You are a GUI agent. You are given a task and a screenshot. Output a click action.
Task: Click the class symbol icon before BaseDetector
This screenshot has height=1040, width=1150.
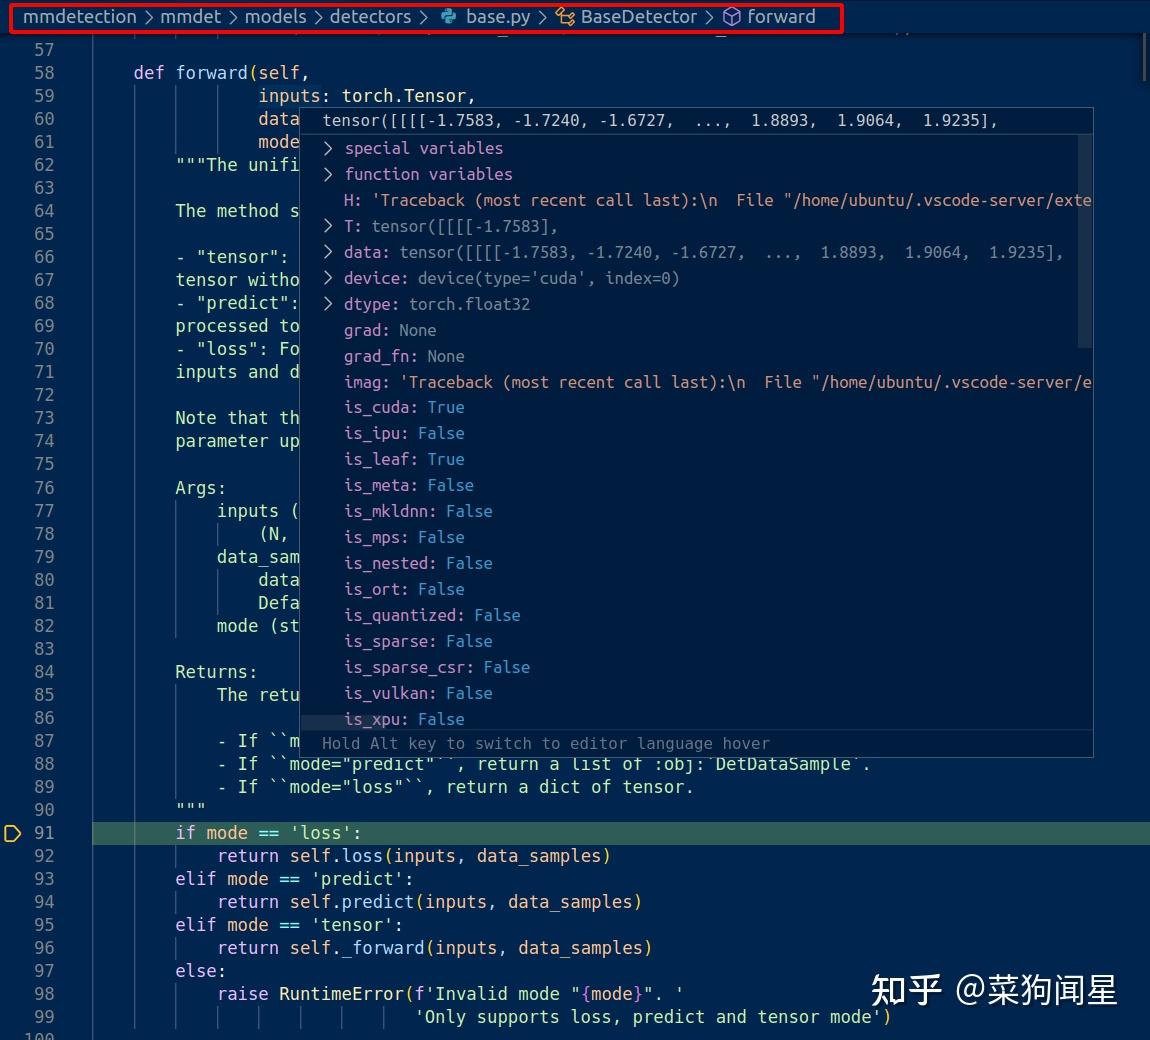point(564,17)
